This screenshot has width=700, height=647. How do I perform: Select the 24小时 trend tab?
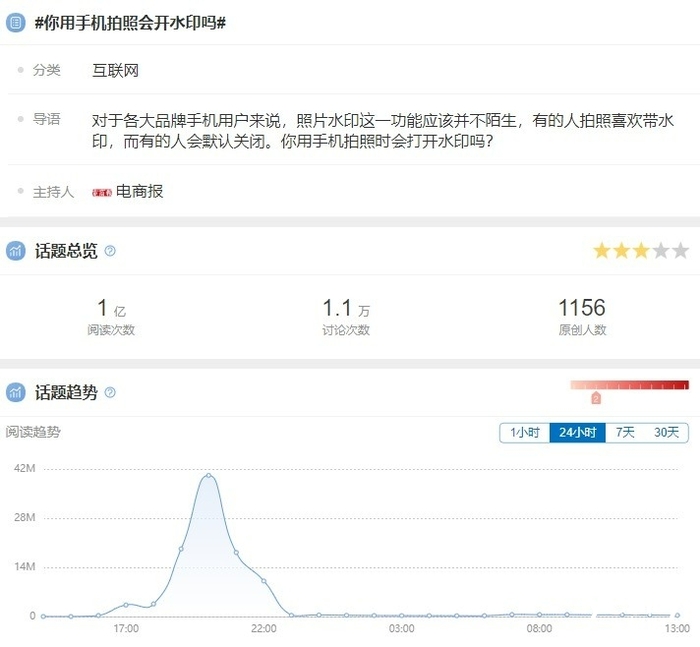577,433
